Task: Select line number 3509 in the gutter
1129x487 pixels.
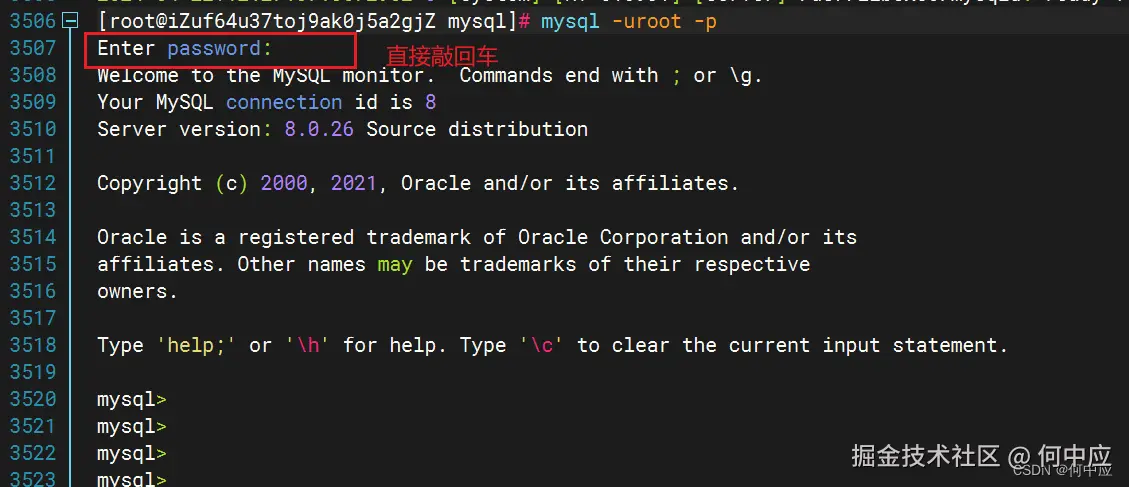Action: click(32, 102)
